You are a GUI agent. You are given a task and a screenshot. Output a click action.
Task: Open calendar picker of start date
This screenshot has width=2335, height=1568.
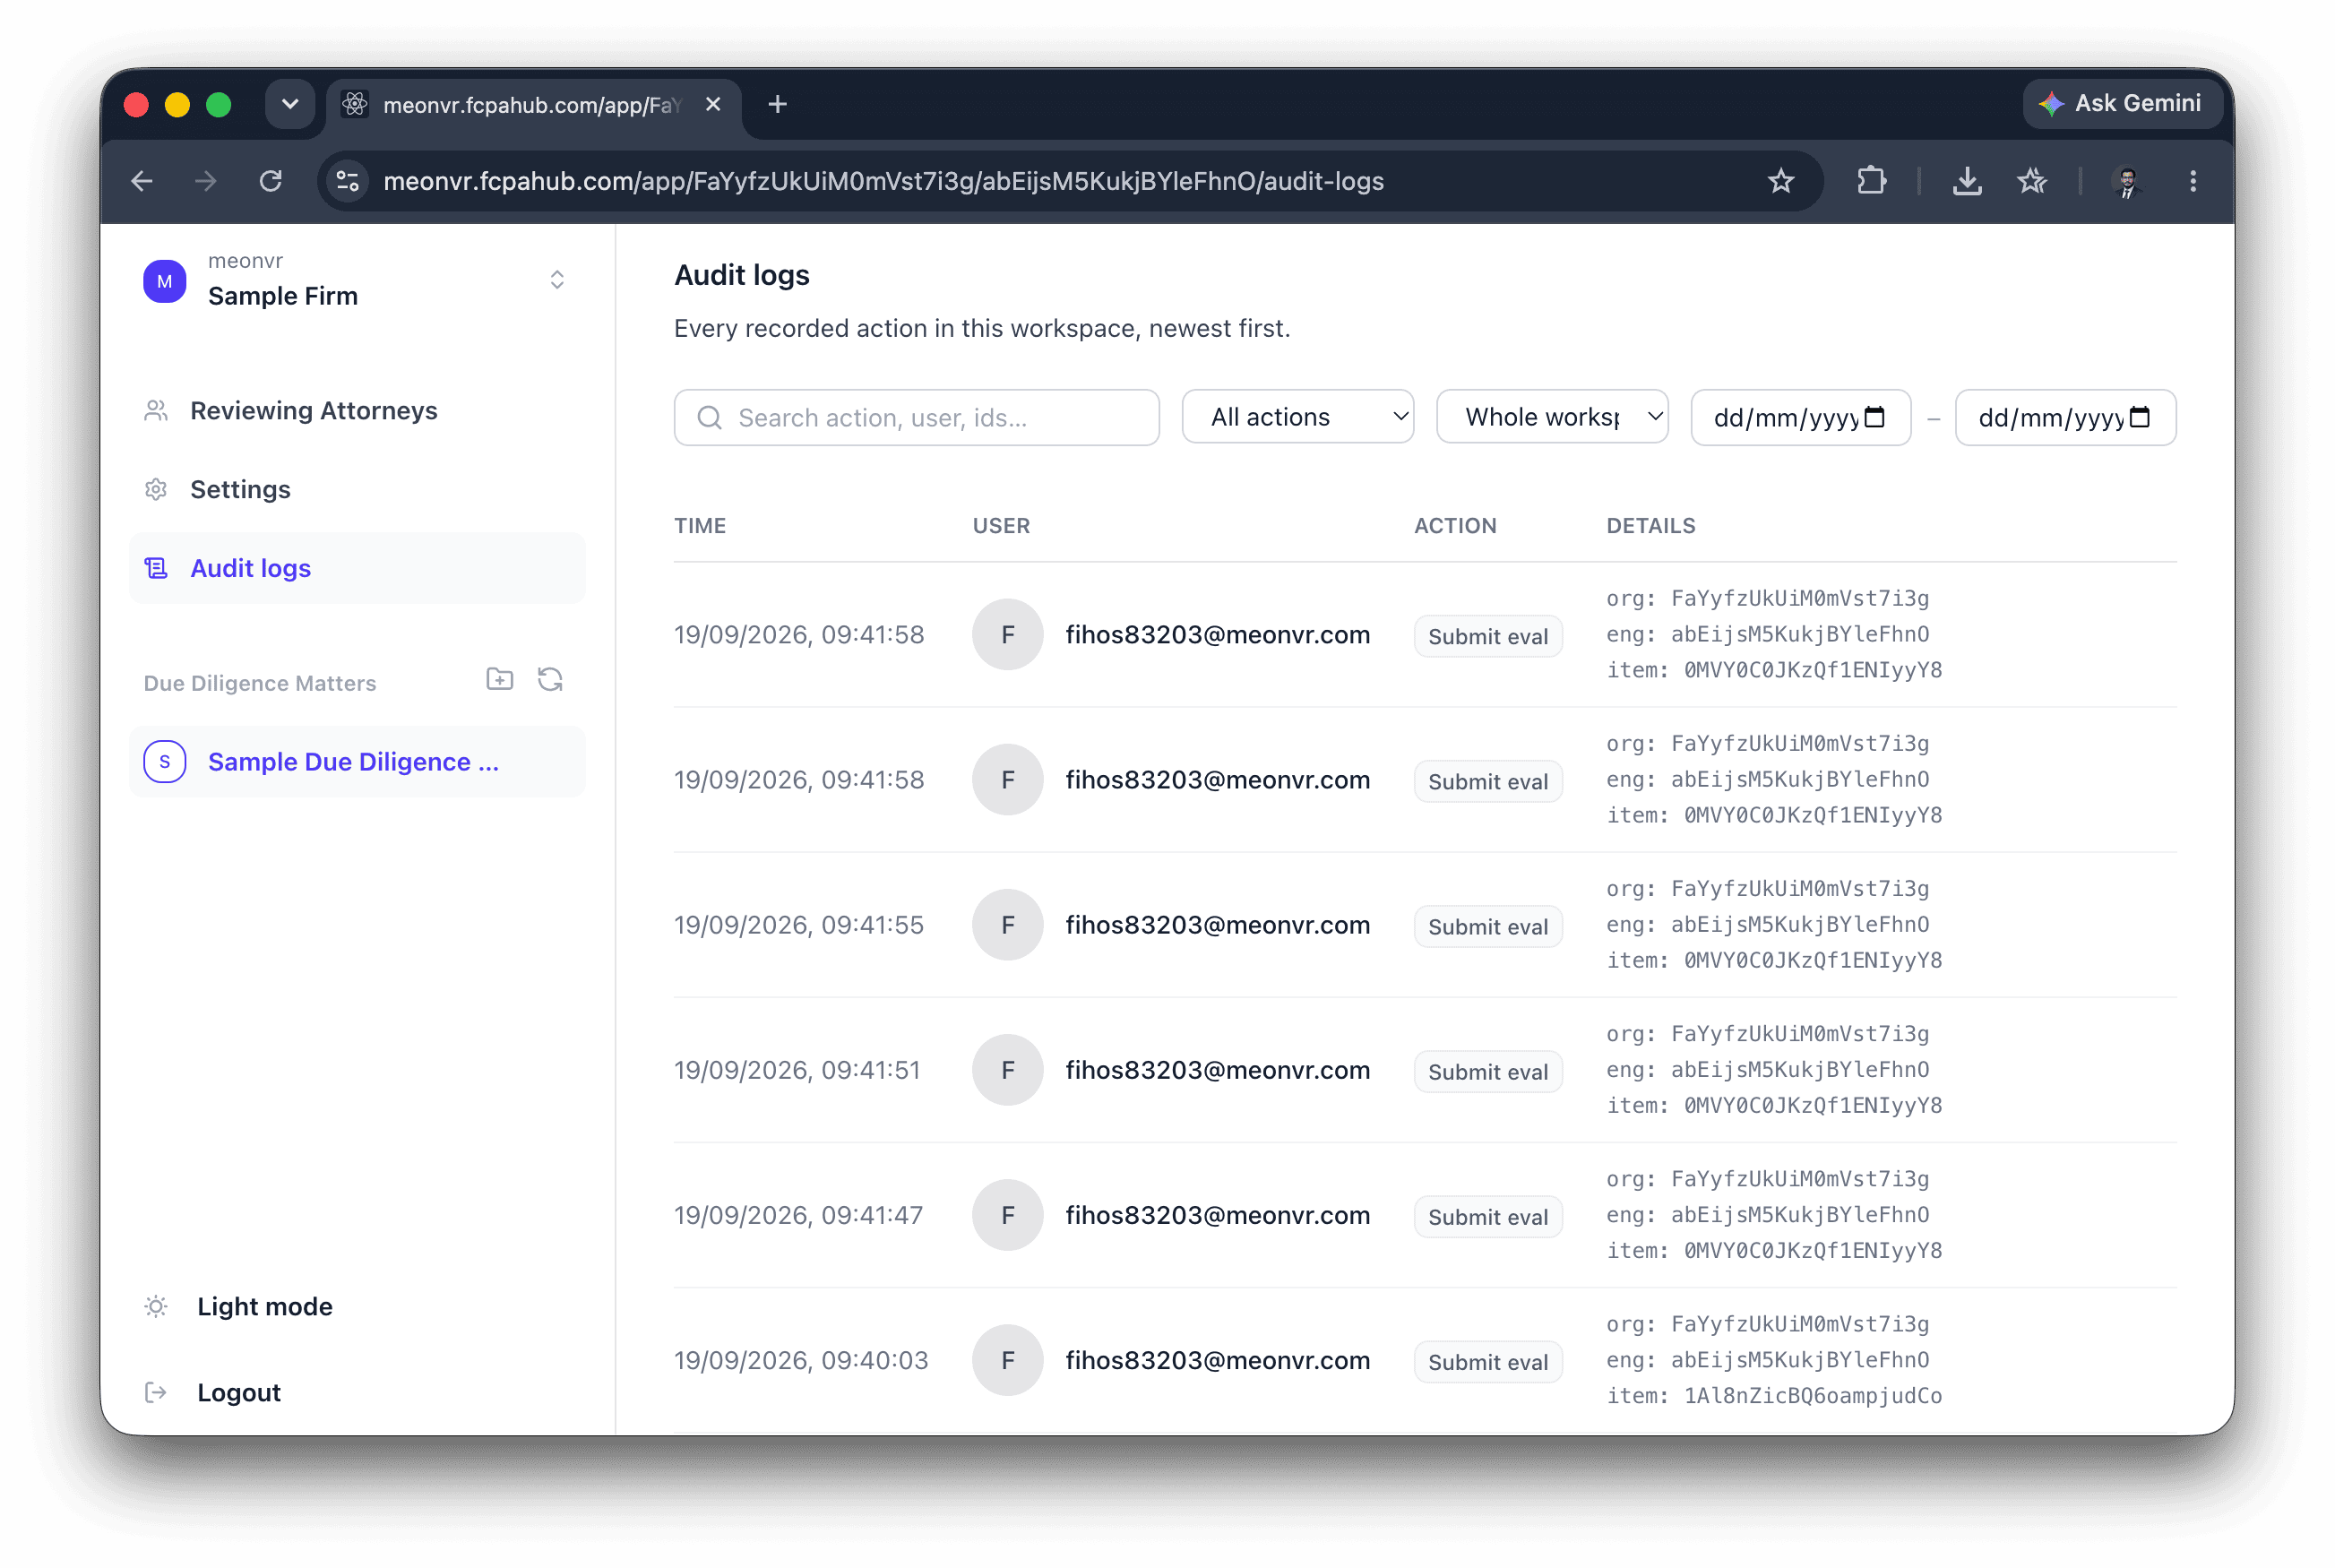pos(1875,417)
